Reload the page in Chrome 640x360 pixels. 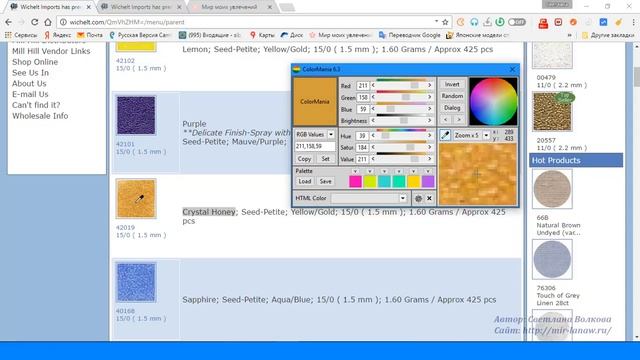point(35,22)
